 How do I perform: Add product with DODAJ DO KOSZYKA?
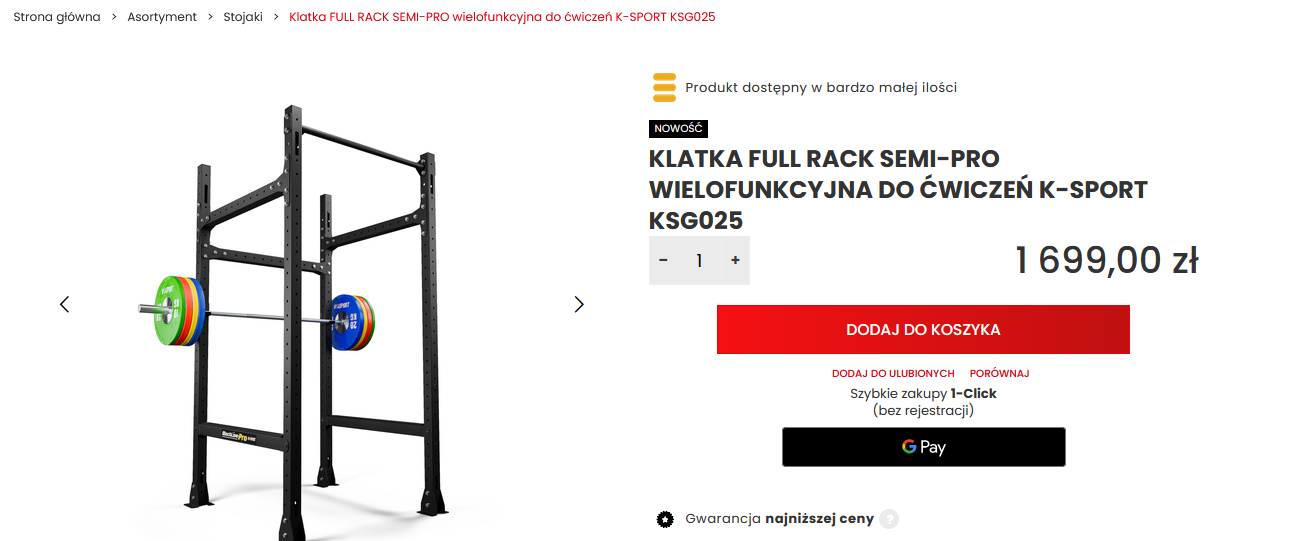click(923, 329)
